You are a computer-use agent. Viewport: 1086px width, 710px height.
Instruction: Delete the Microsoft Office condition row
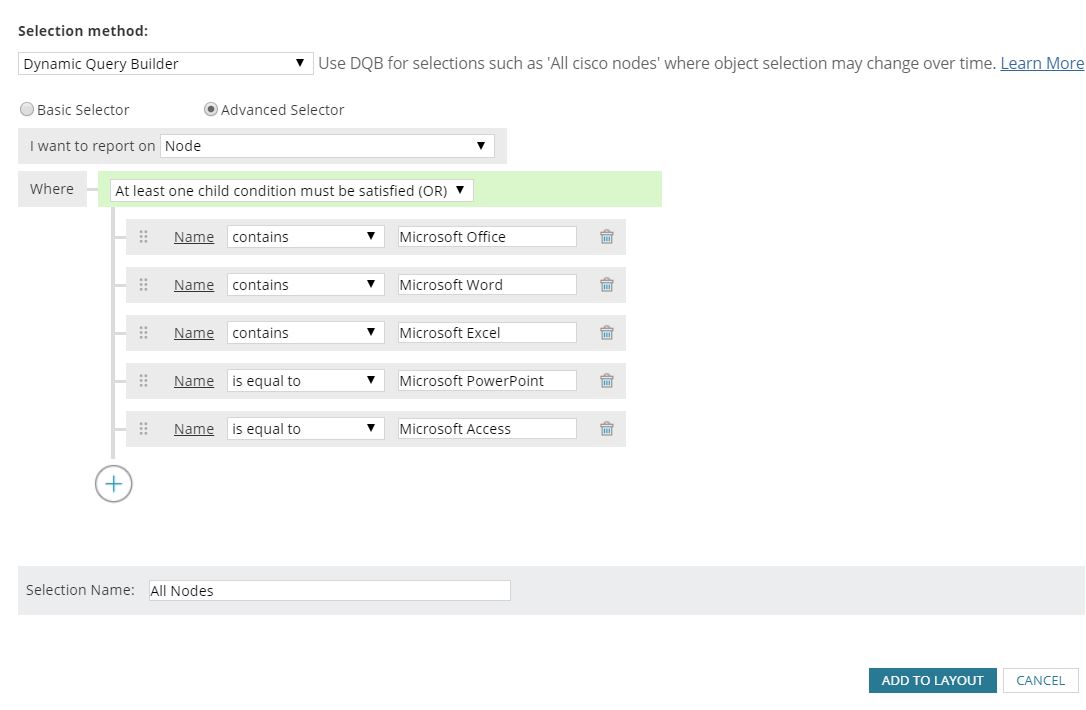pyautogui.click(x=606, y=237)
